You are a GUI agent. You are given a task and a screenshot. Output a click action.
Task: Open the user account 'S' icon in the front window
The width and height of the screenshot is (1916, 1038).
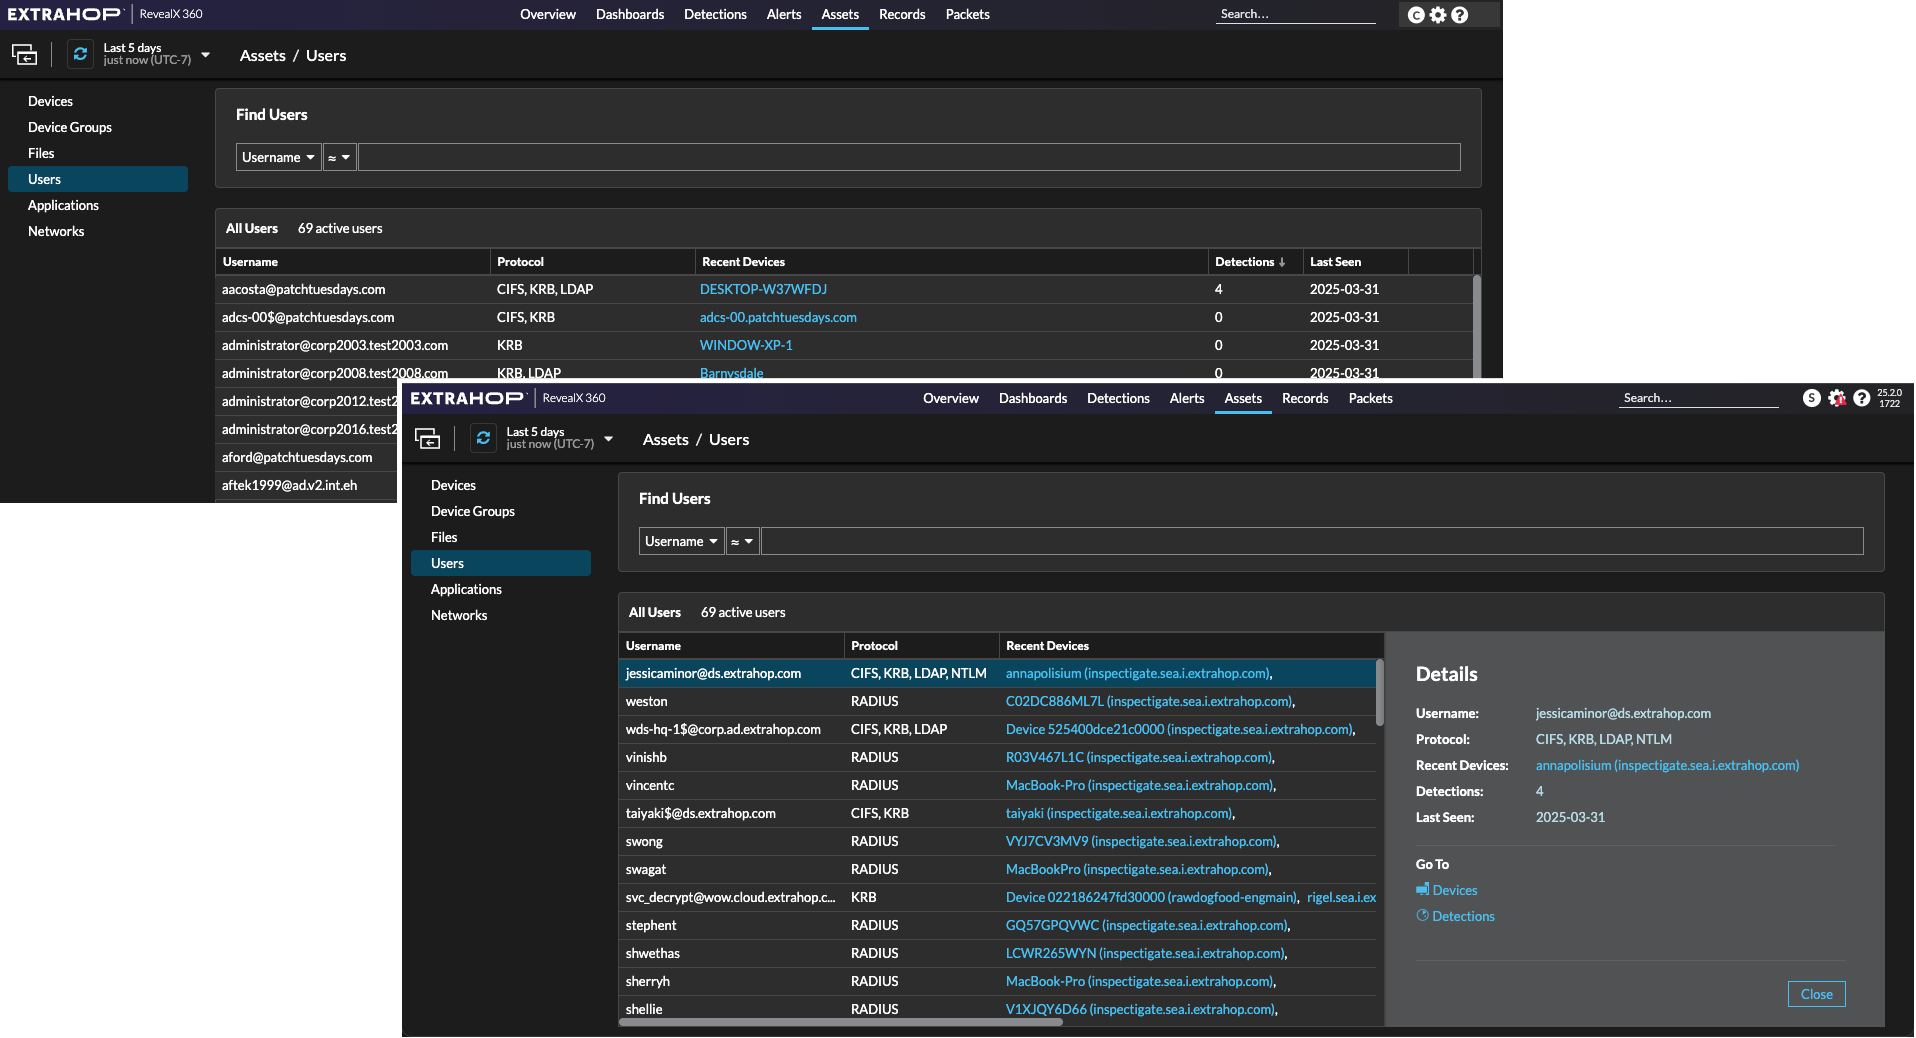pos(1812,398)
